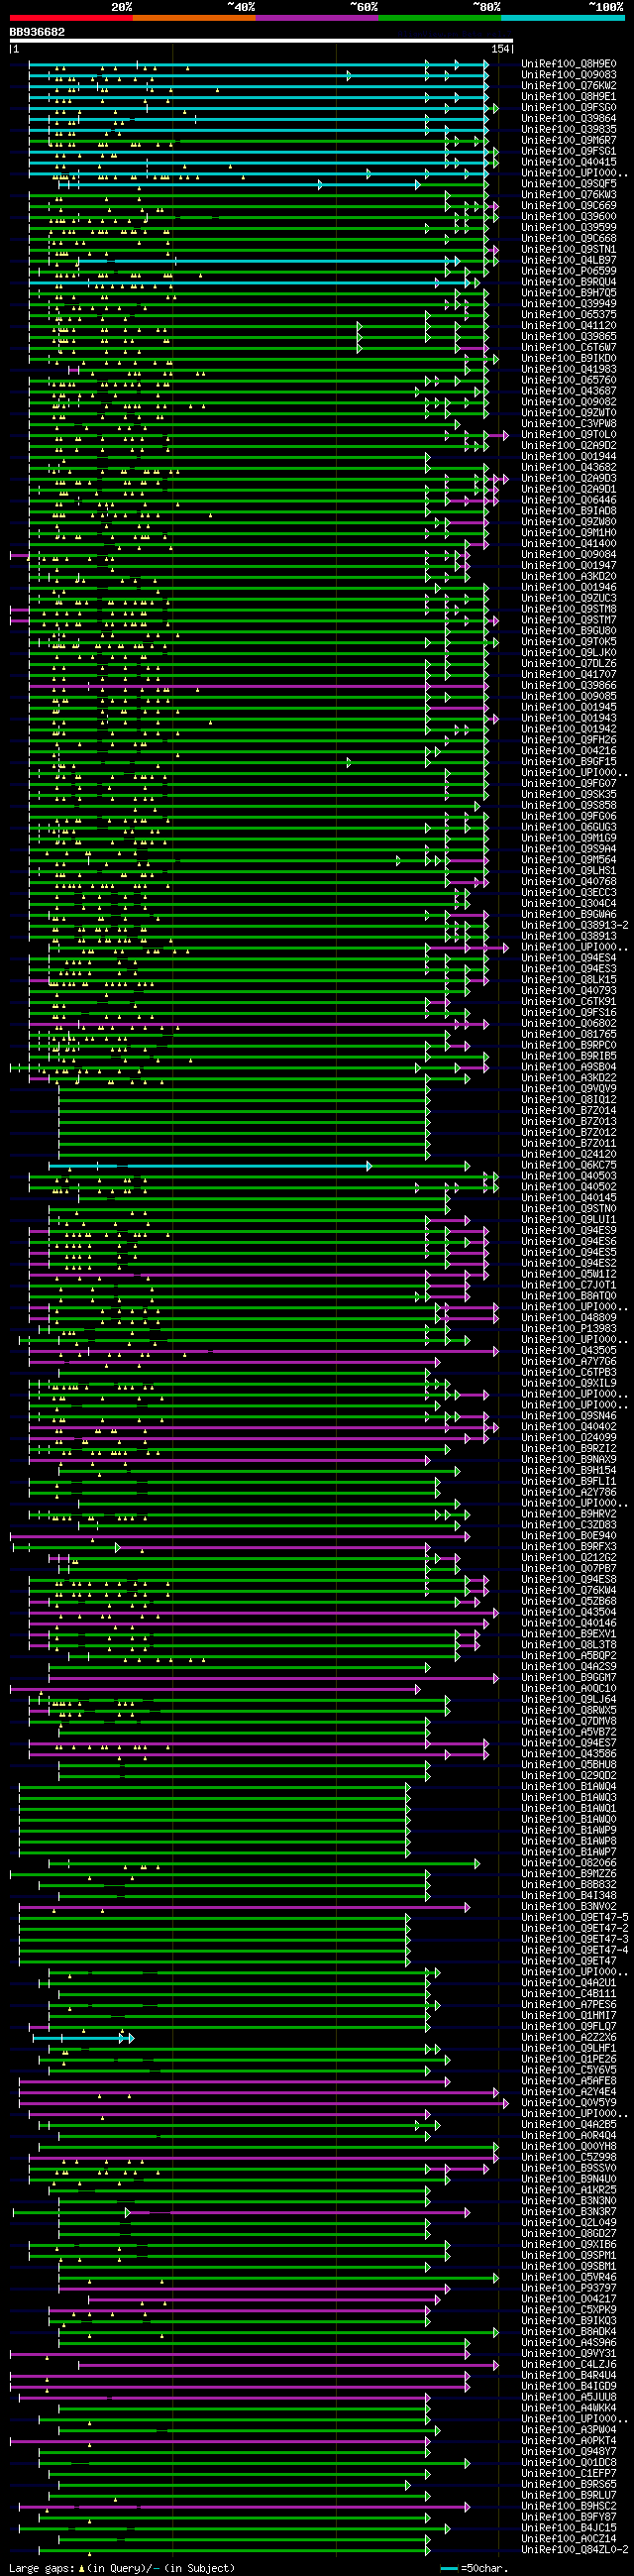Image resolution: width=634 pixels, height=2576 pixels.
Task: Click the green alignment bar for UniRef100_Q84ZL0-2
Action: tap(234, 2551)
